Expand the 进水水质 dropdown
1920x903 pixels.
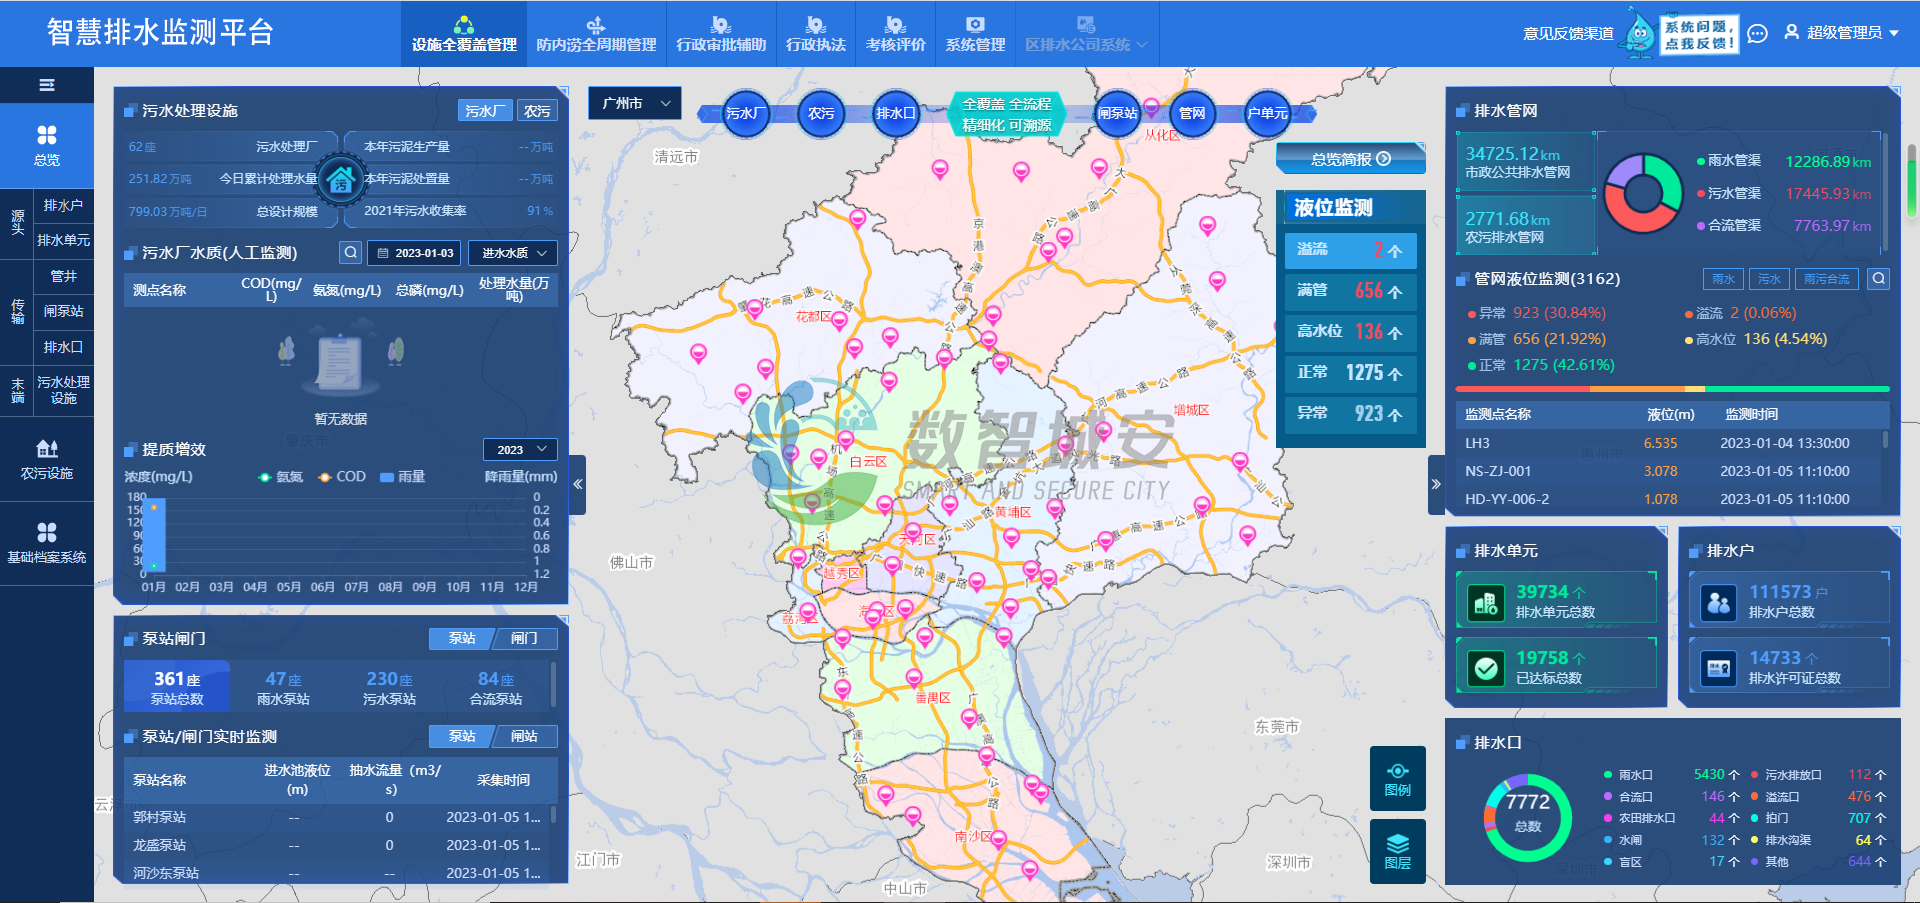tap(513, 253)
